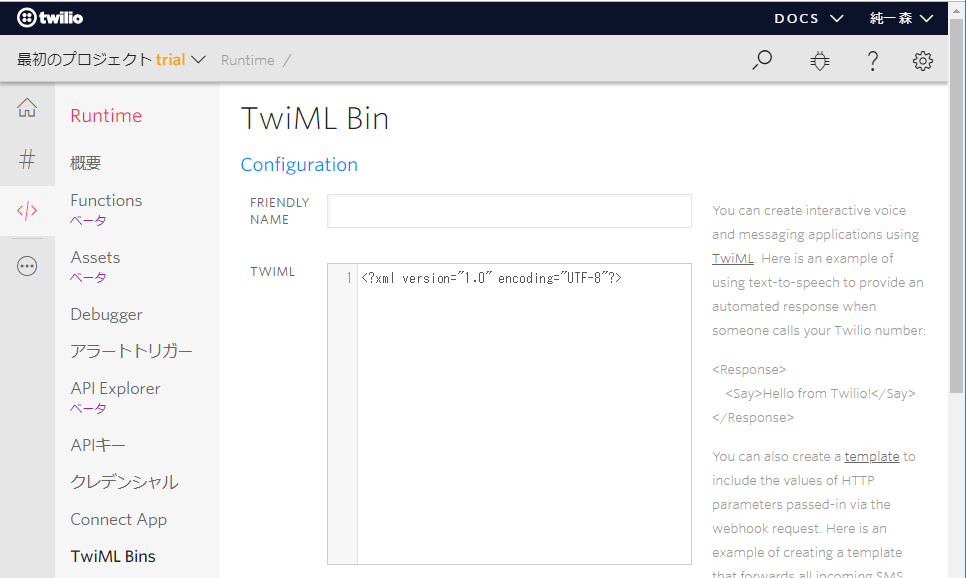Open the search magnifier icon
This screenshot has width=966, height=578.
coord(762,60)
